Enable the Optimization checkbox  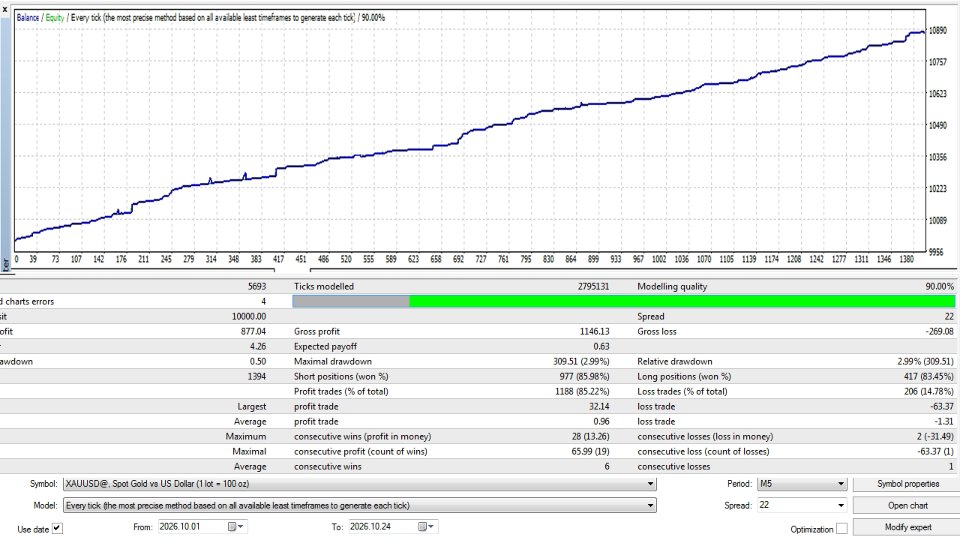click(x=842, y=528)
